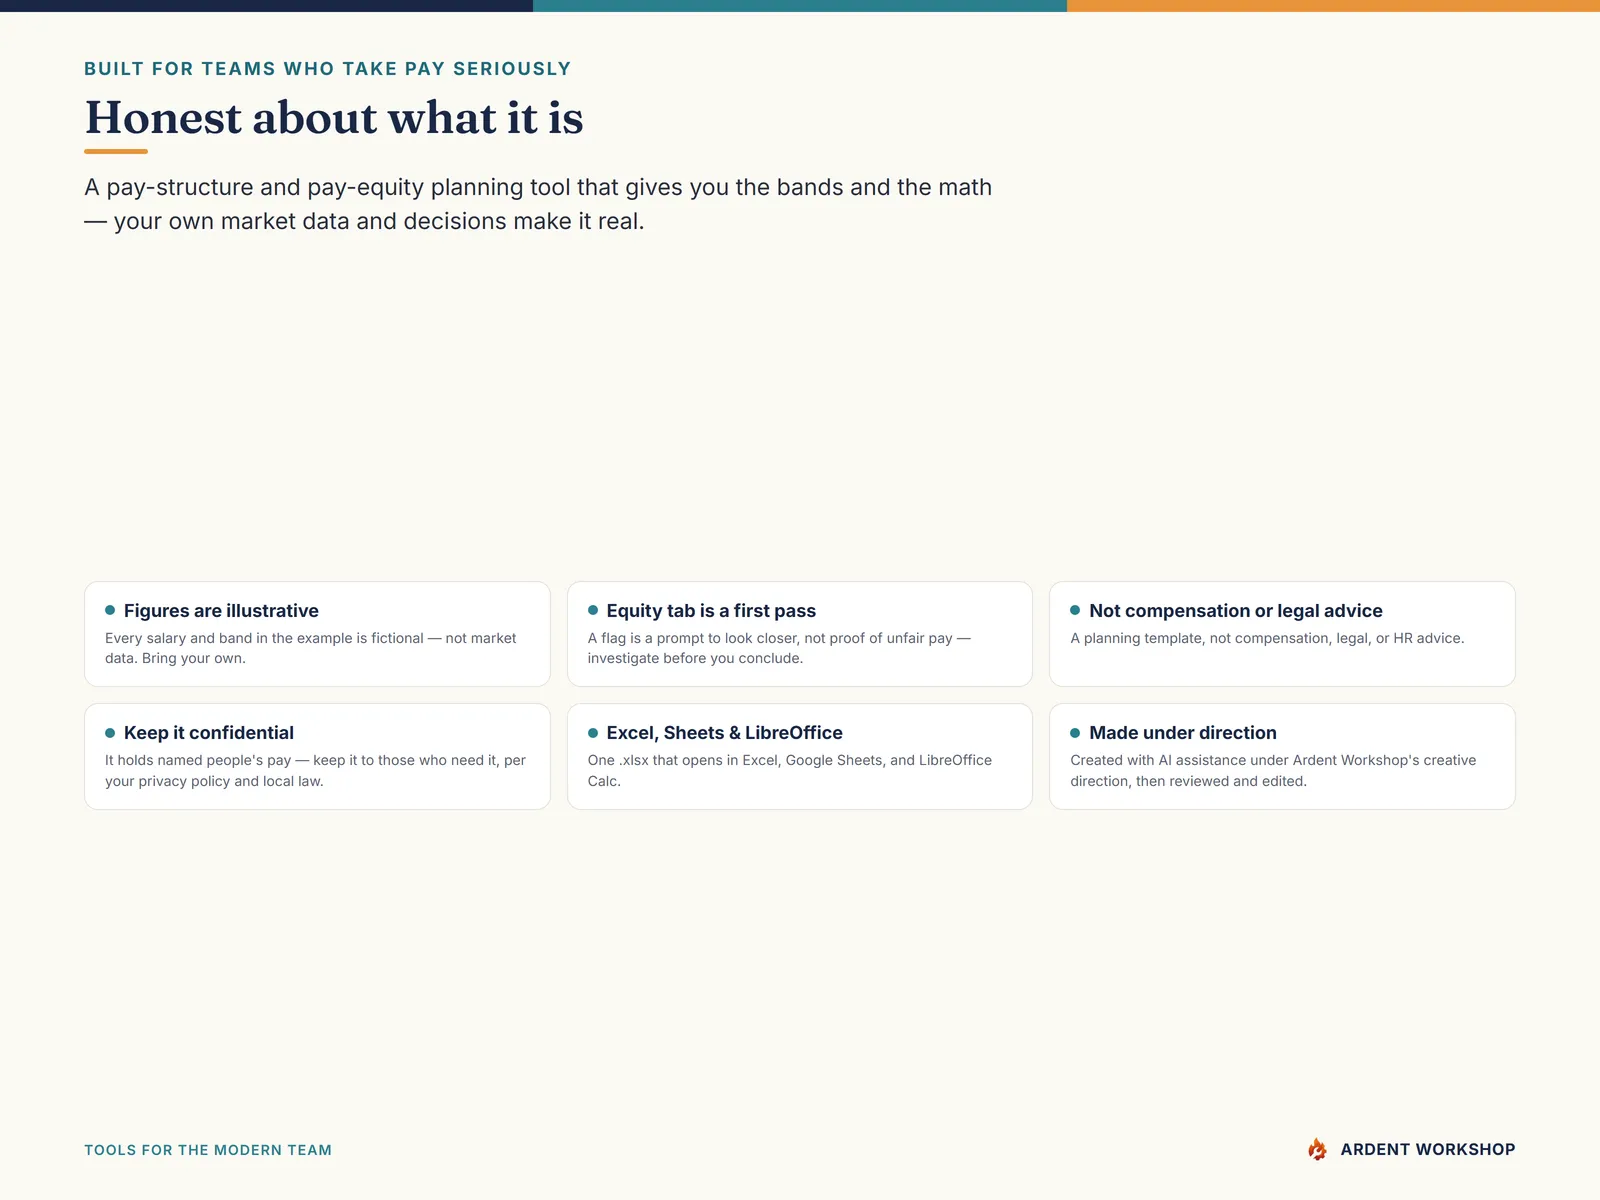Click the Built for teams who take pay seriously tagline
The width and height of the screenshot is (1600, 1200).
point(327,69)
